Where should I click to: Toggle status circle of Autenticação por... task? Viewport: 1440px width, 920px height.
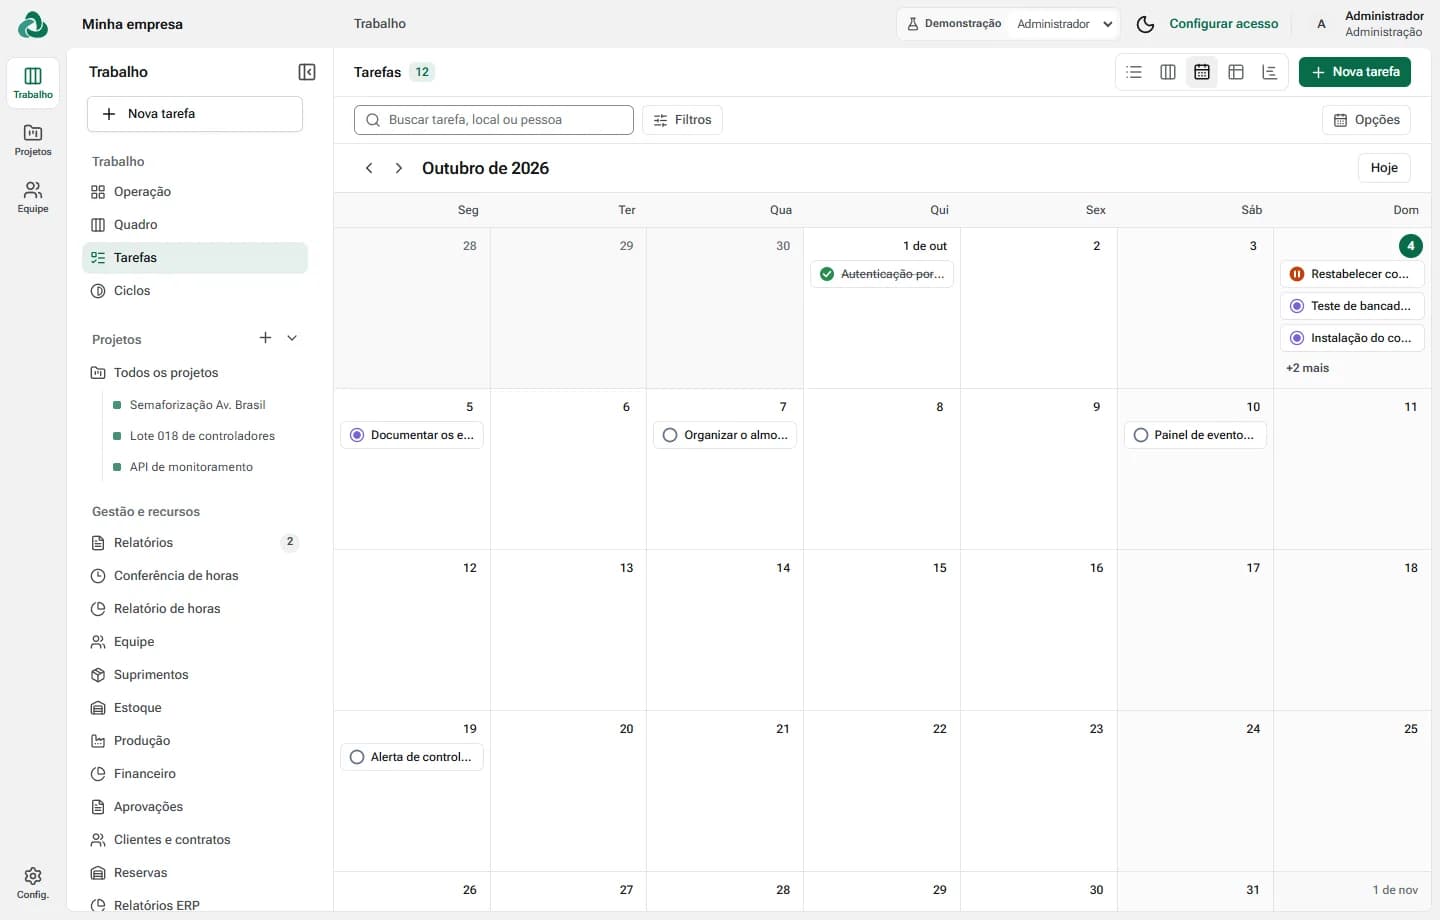(827, 274)
